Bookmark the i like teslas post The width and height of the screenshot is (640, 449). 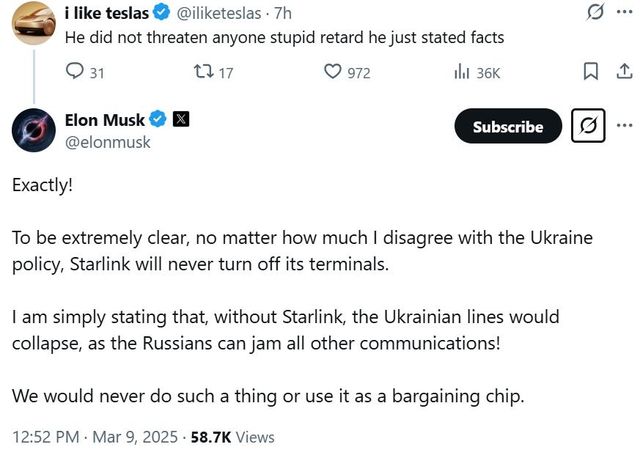click(590, 72)
